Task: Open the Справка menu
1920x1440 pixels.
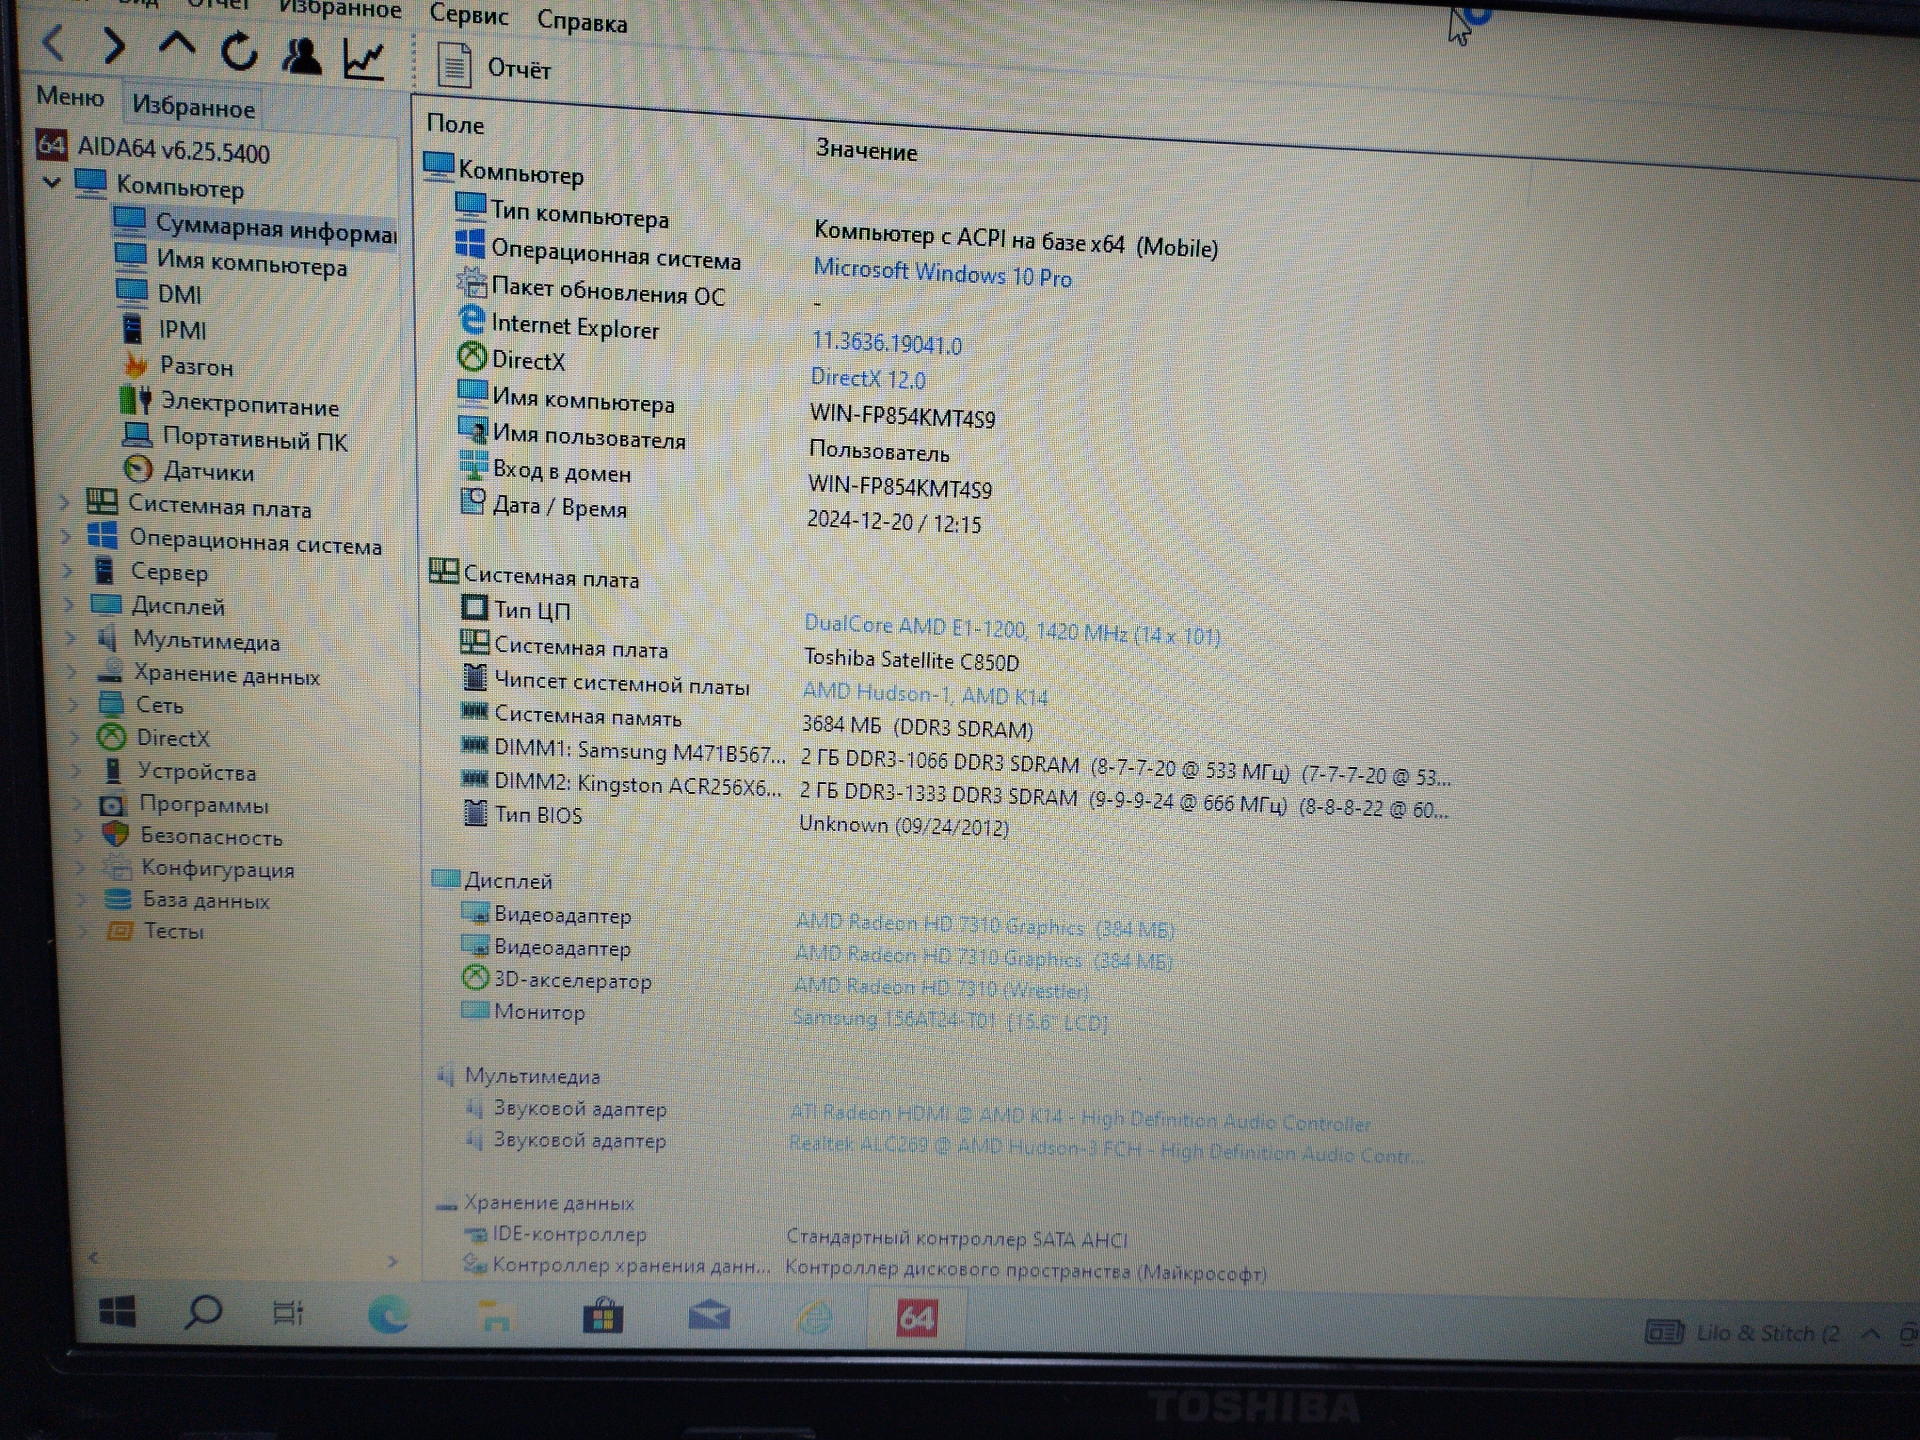Action: click(x=582, y=21)
